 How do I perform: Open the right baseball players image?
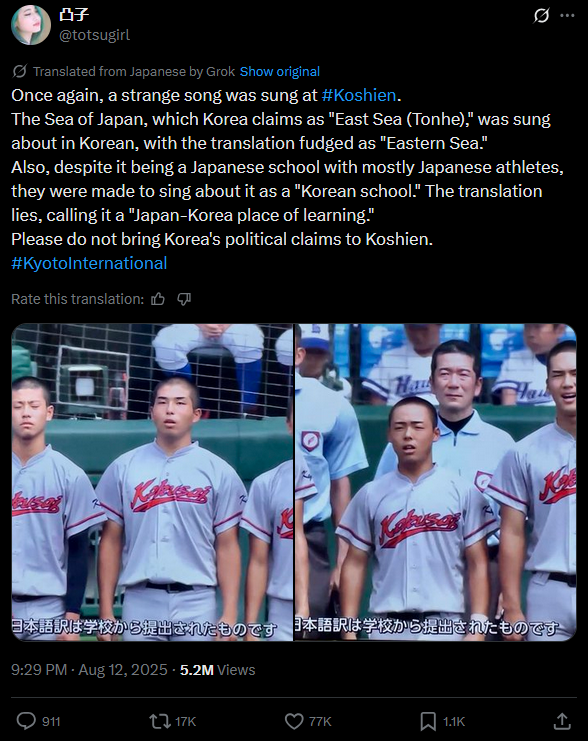click(435, 482)
